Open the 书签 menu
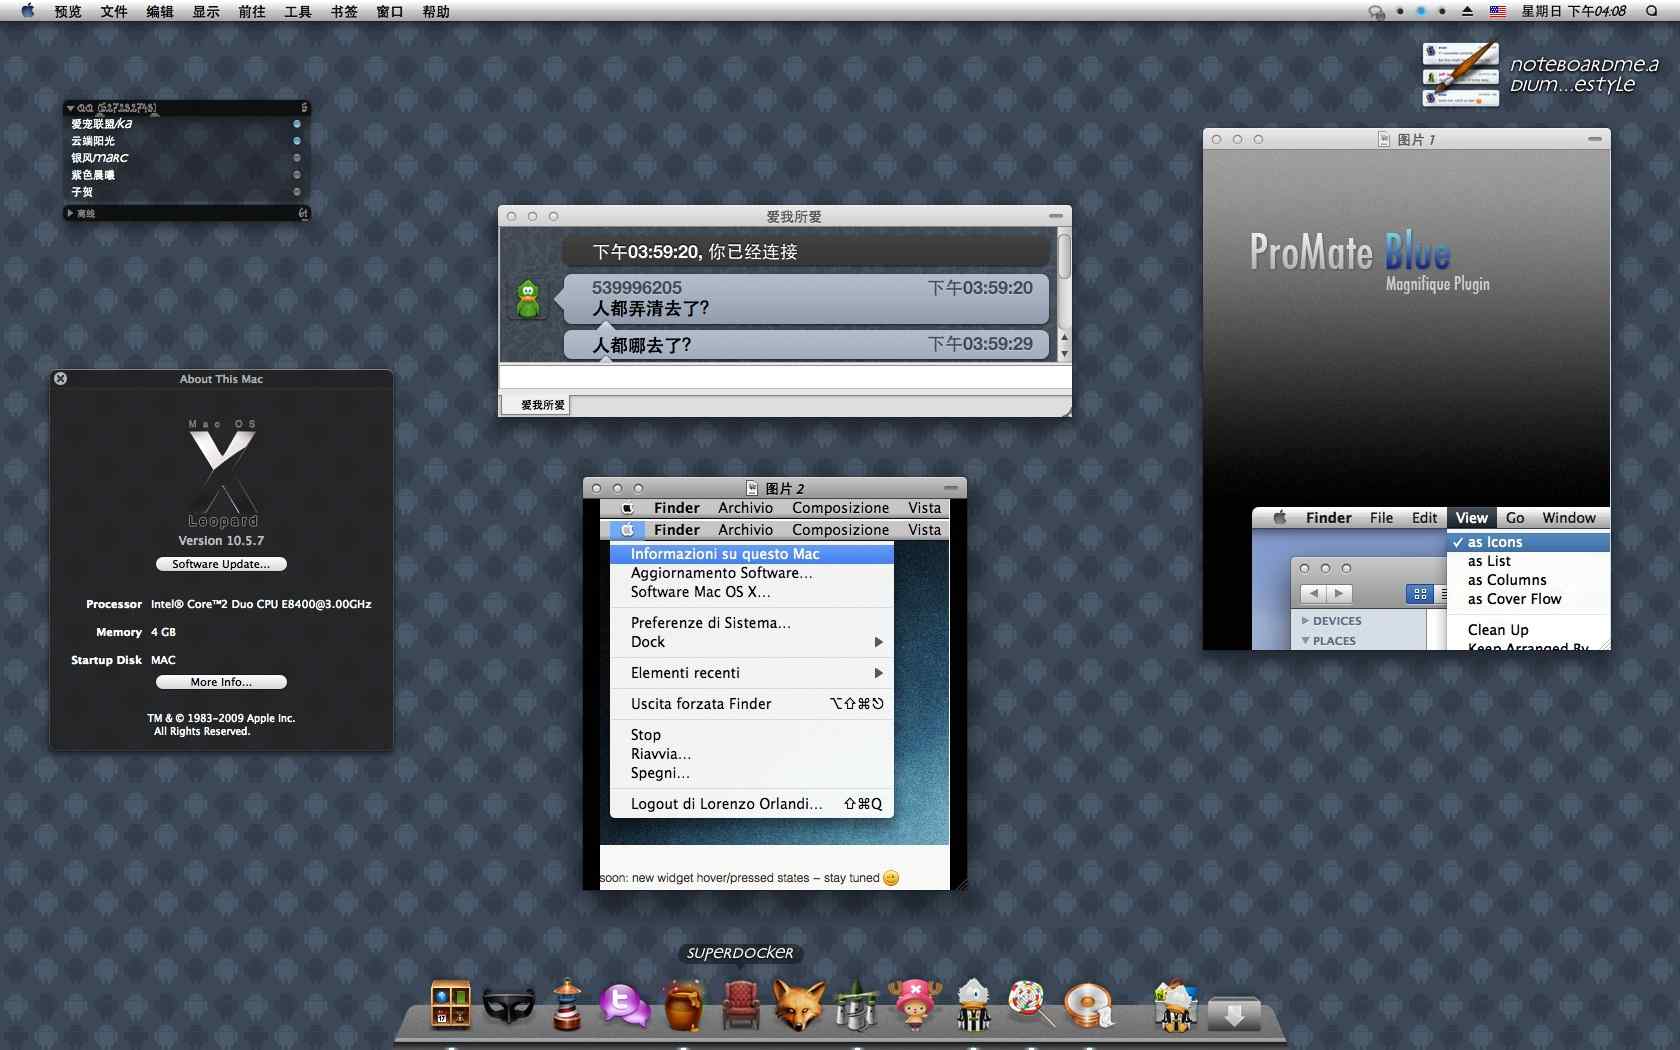Image resolution: width=1680 pixels, height=1050 pixels. [344, 11]
